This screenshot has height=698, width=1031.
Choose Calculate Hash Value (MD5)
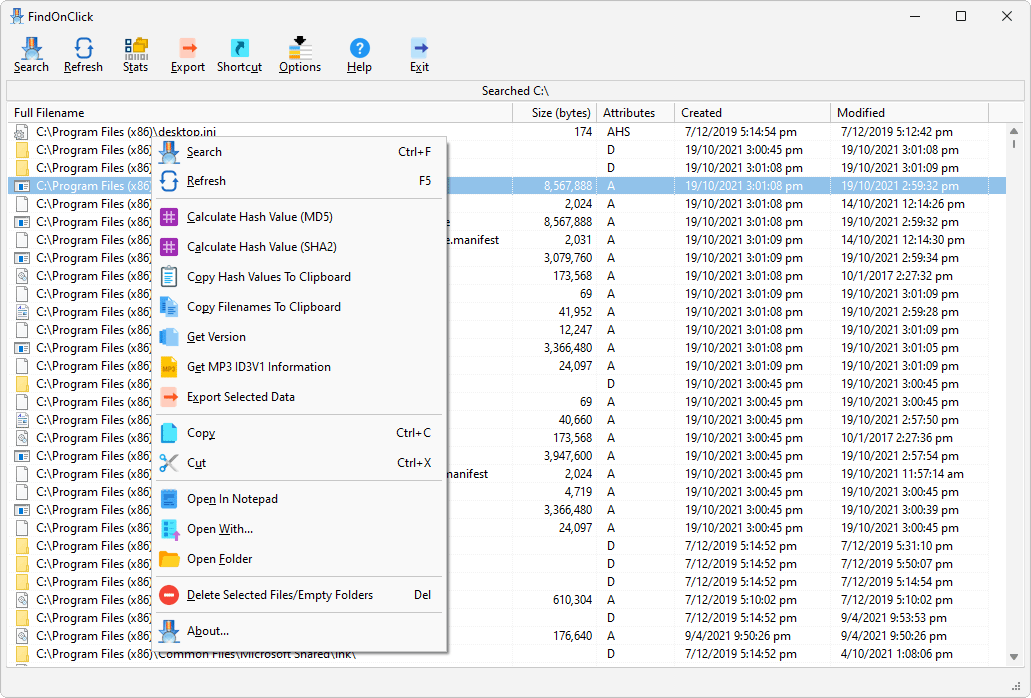[260, 217]
